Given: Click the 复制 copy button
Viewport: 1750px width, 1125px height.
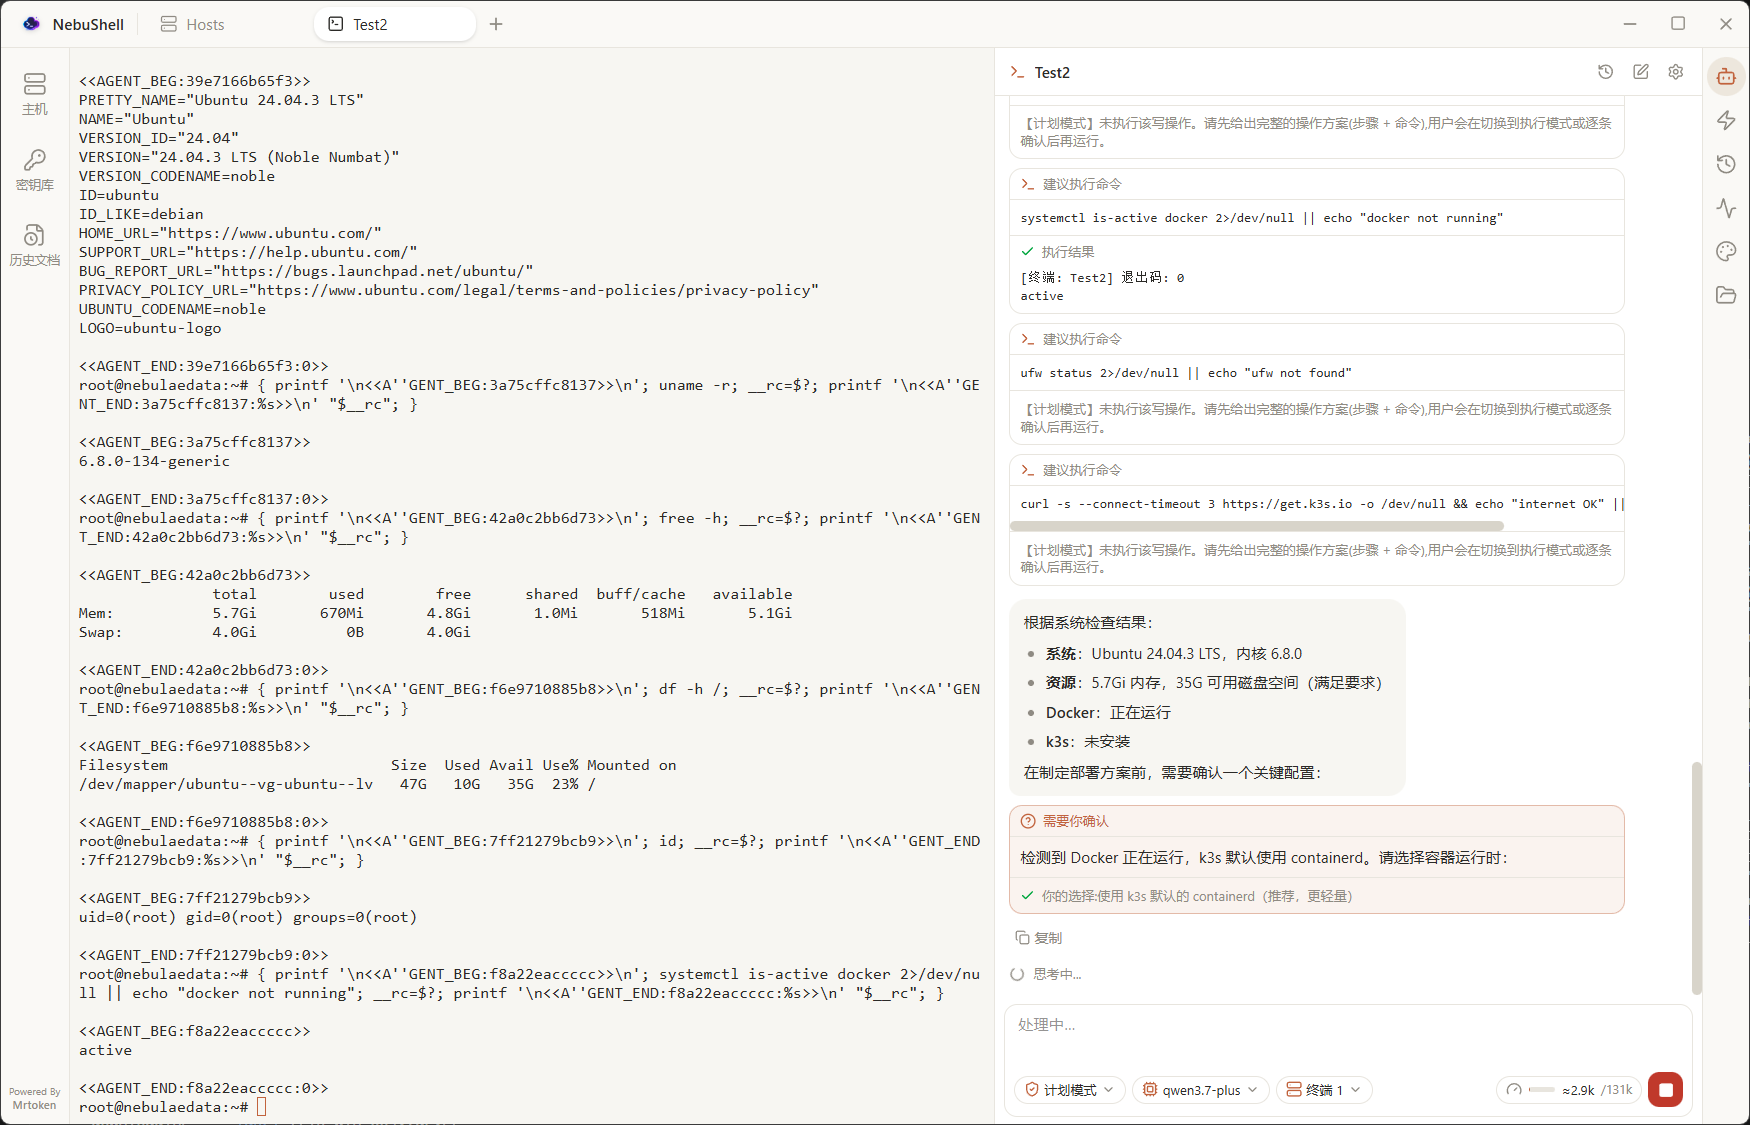Looking at the screenshot, I should click(1039, 938).
